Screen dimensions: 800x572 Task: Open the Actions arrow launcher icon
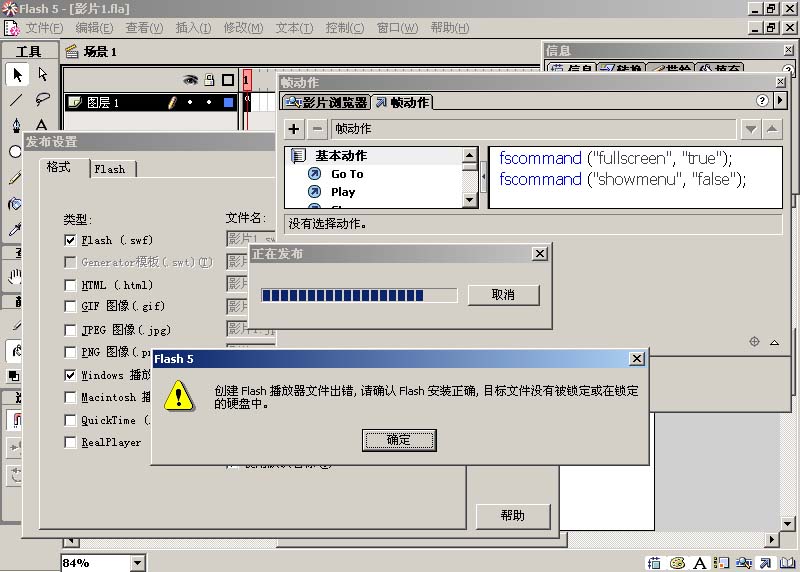click(765, 563)
